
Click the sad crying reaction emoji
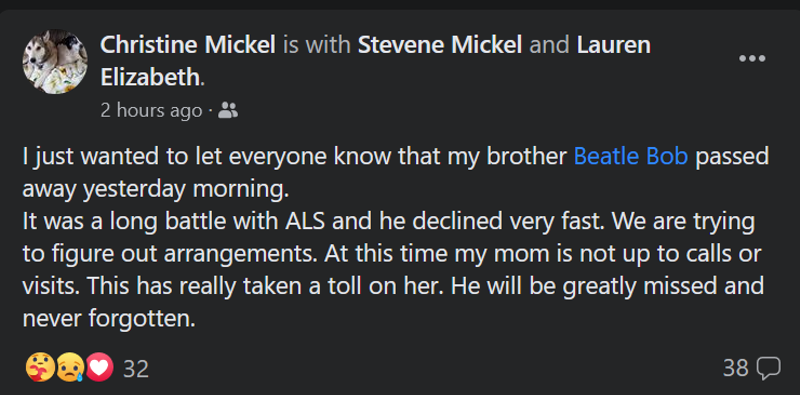tap(70, 367)
